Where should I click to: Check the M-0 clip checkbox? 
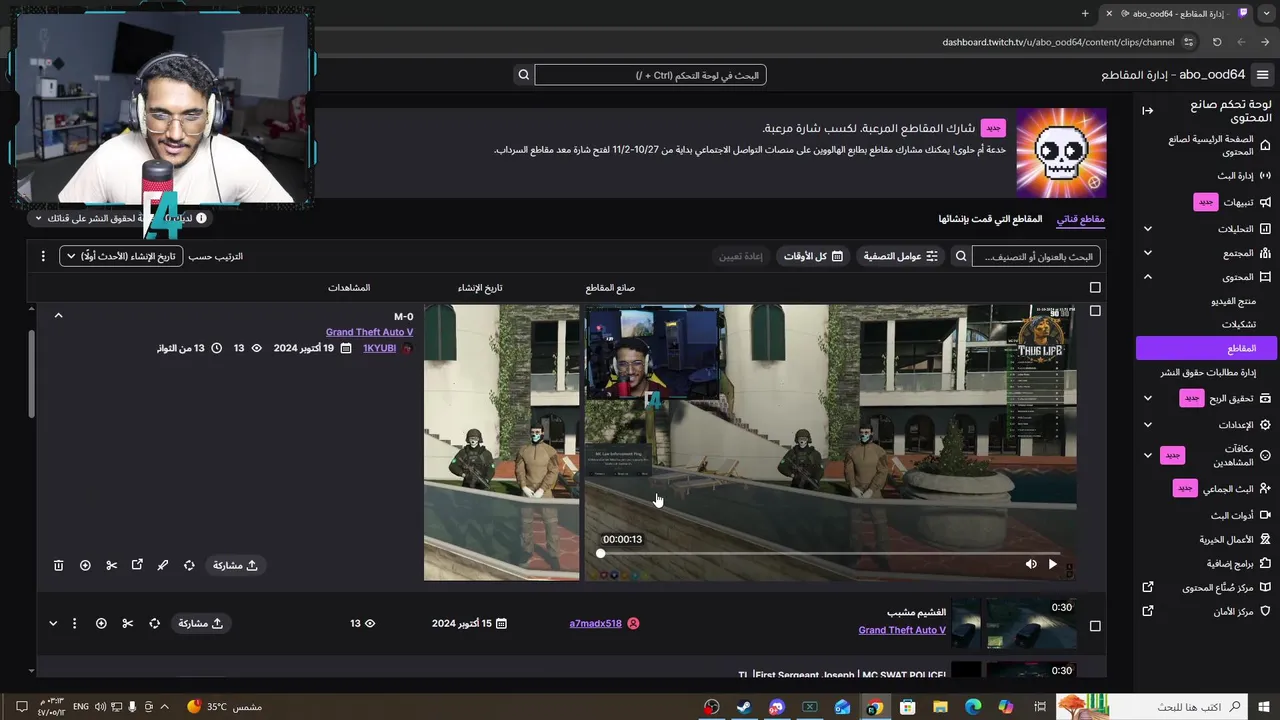click(x=1095, y=311)
